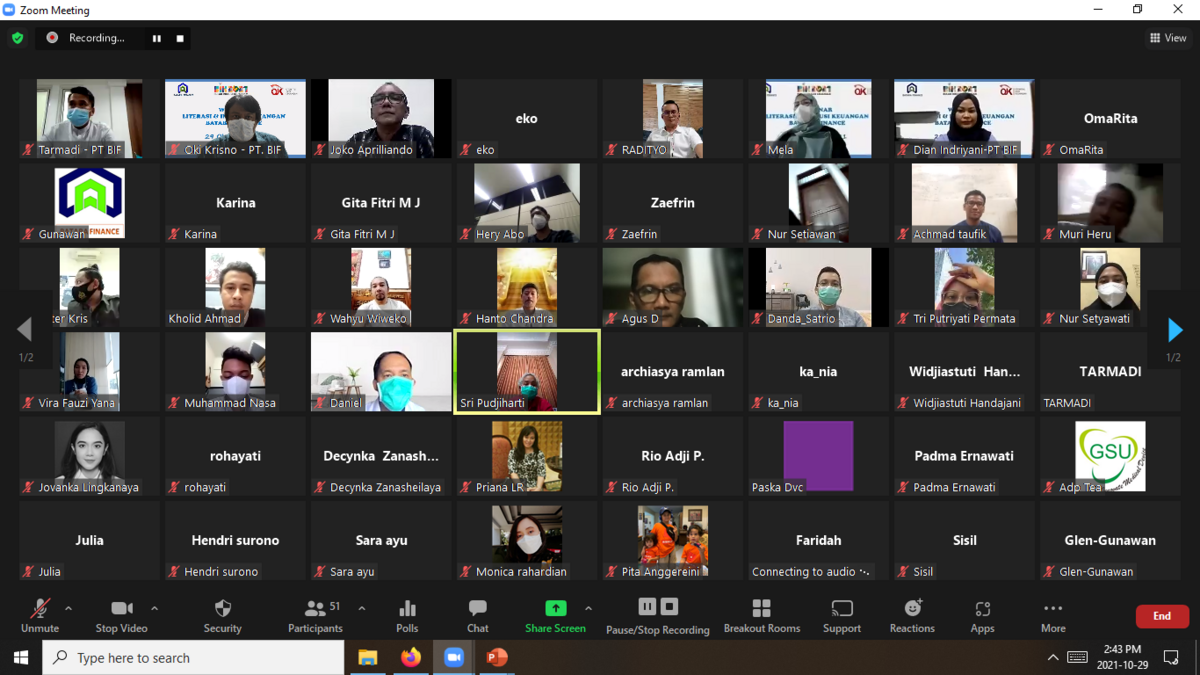The width and height of the screenshot is (1200, 675).
Task: Open the Chat panel
Action: click(x=478, y=615)
